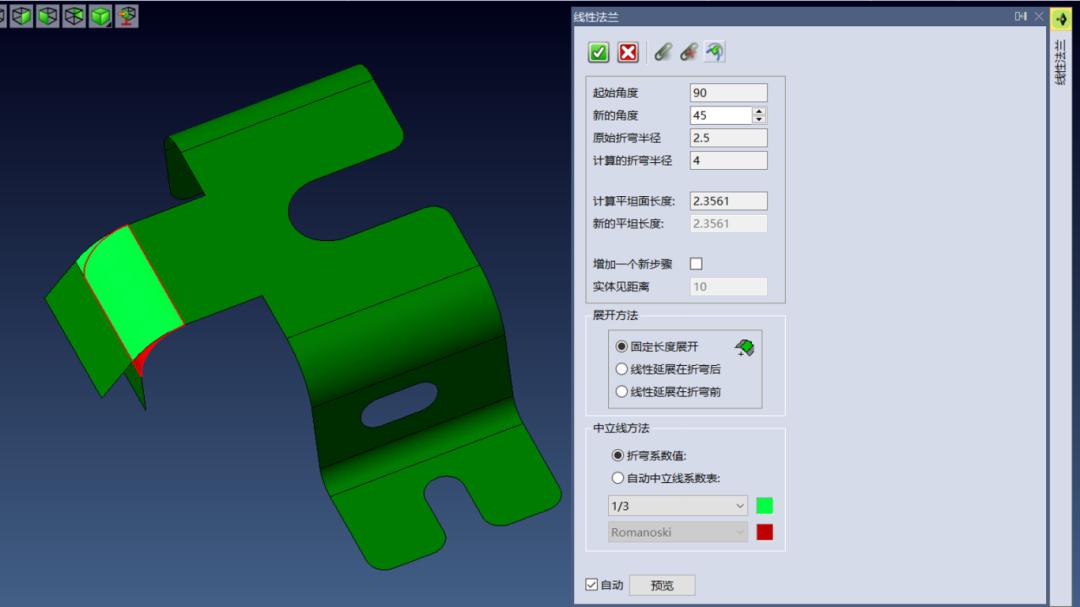The width and height of the screenshot is (1080, 607).
Task: Click the 展开方法 group label
Action: point(615,316)
